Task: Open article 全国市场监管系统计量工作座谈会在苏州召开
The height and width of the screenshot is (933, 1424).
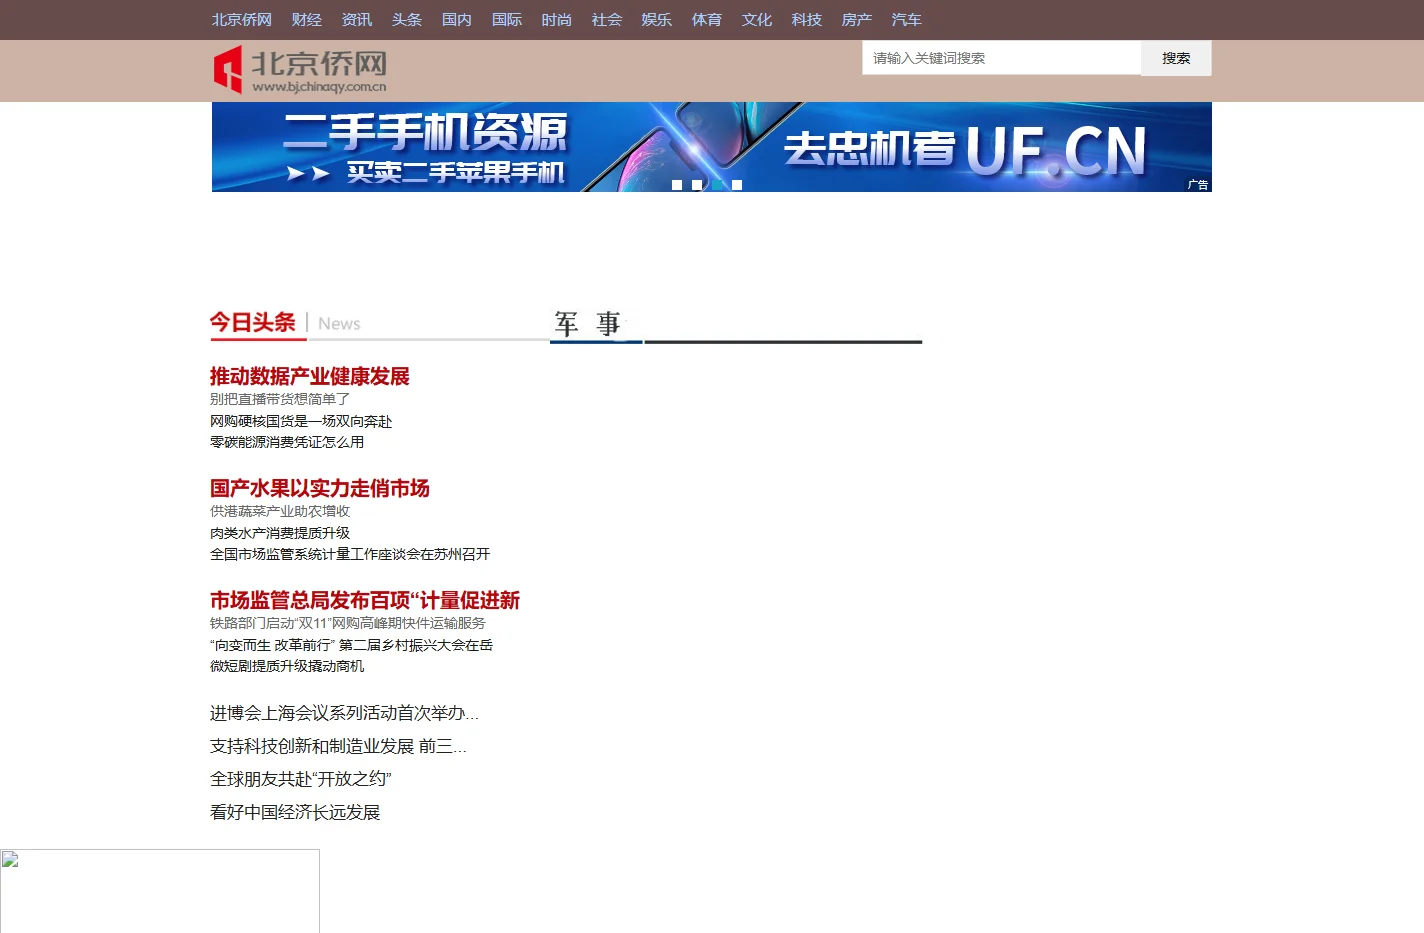Action: [x=350, y=554]
